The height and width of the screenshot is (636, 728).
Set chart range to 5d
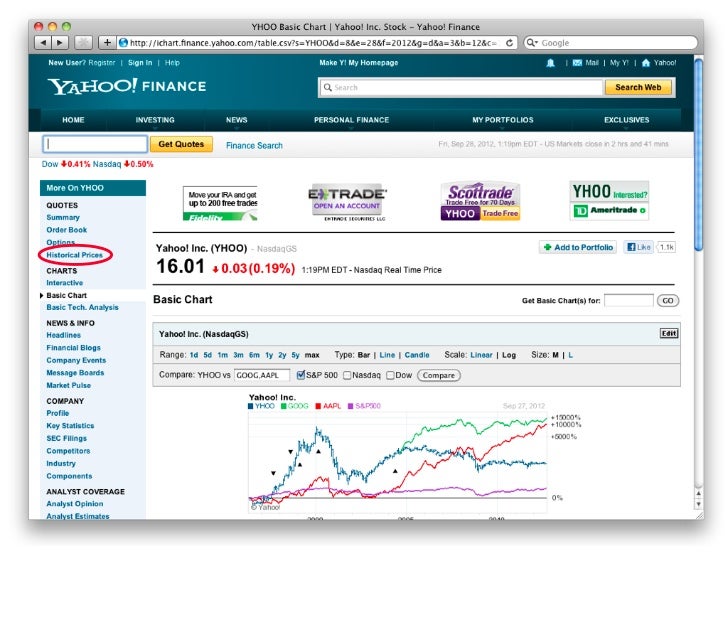click(208, 355)
